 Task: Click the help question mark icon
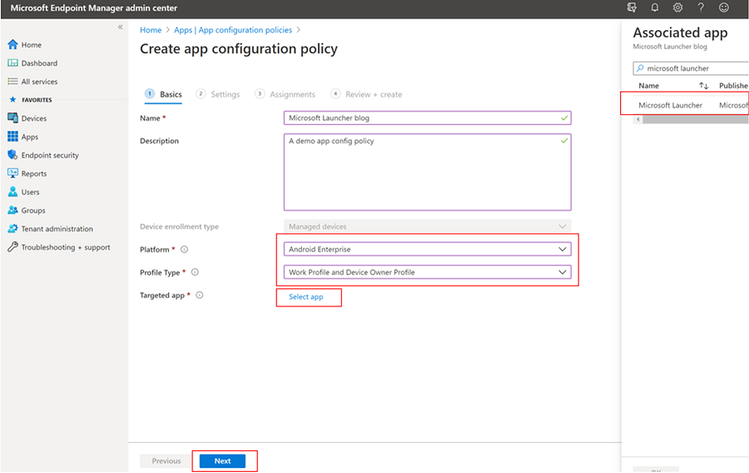[x=700, y=8]
